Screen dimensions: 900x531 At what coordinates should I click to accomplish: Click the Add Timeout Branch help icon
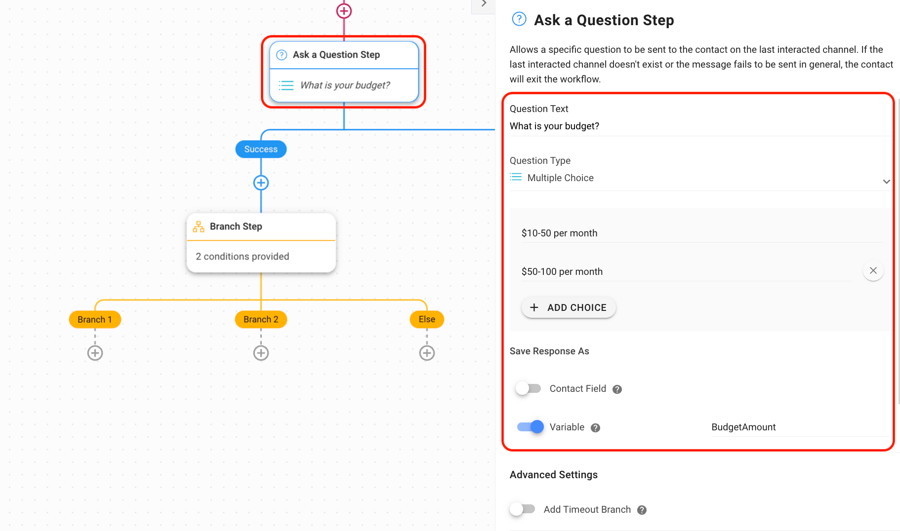pyautogui.click(x=642, y=510)
